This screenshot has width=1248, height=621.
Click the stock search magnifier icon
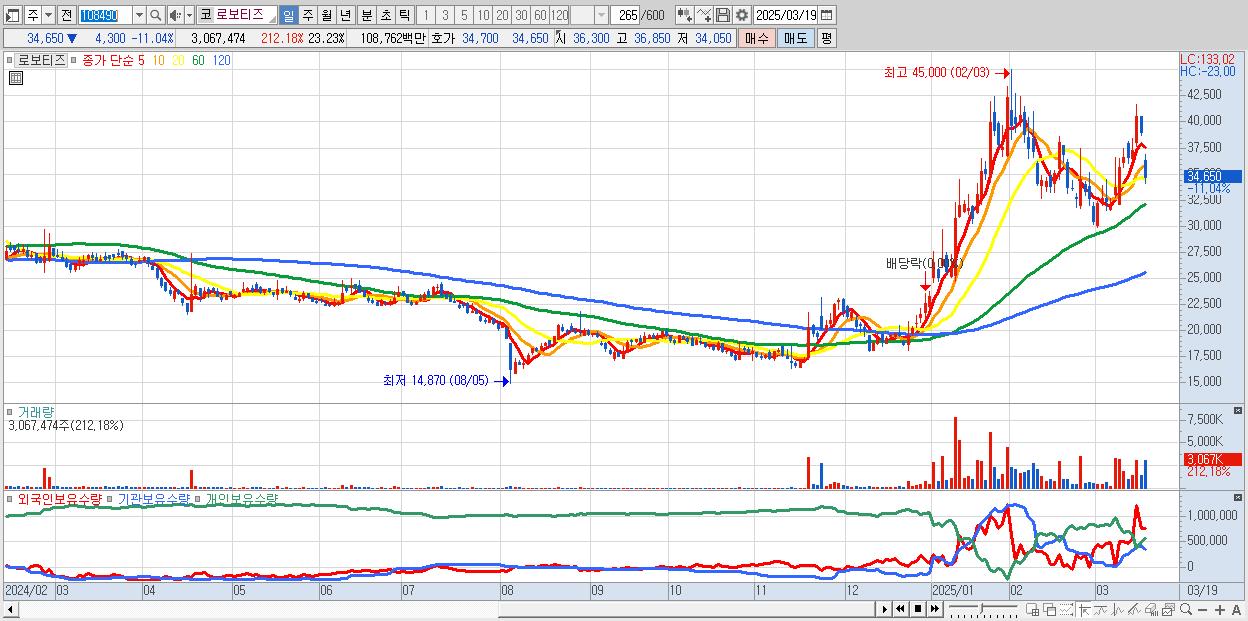pyautogui.click(x=156, y=16)
